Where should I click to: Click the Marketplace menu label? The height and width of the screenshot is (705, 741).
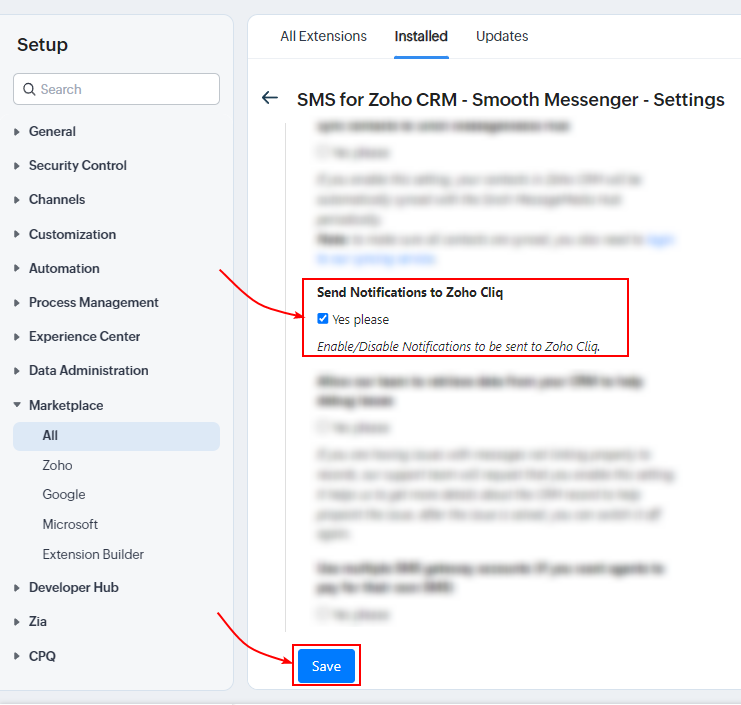tap(66, 405)
